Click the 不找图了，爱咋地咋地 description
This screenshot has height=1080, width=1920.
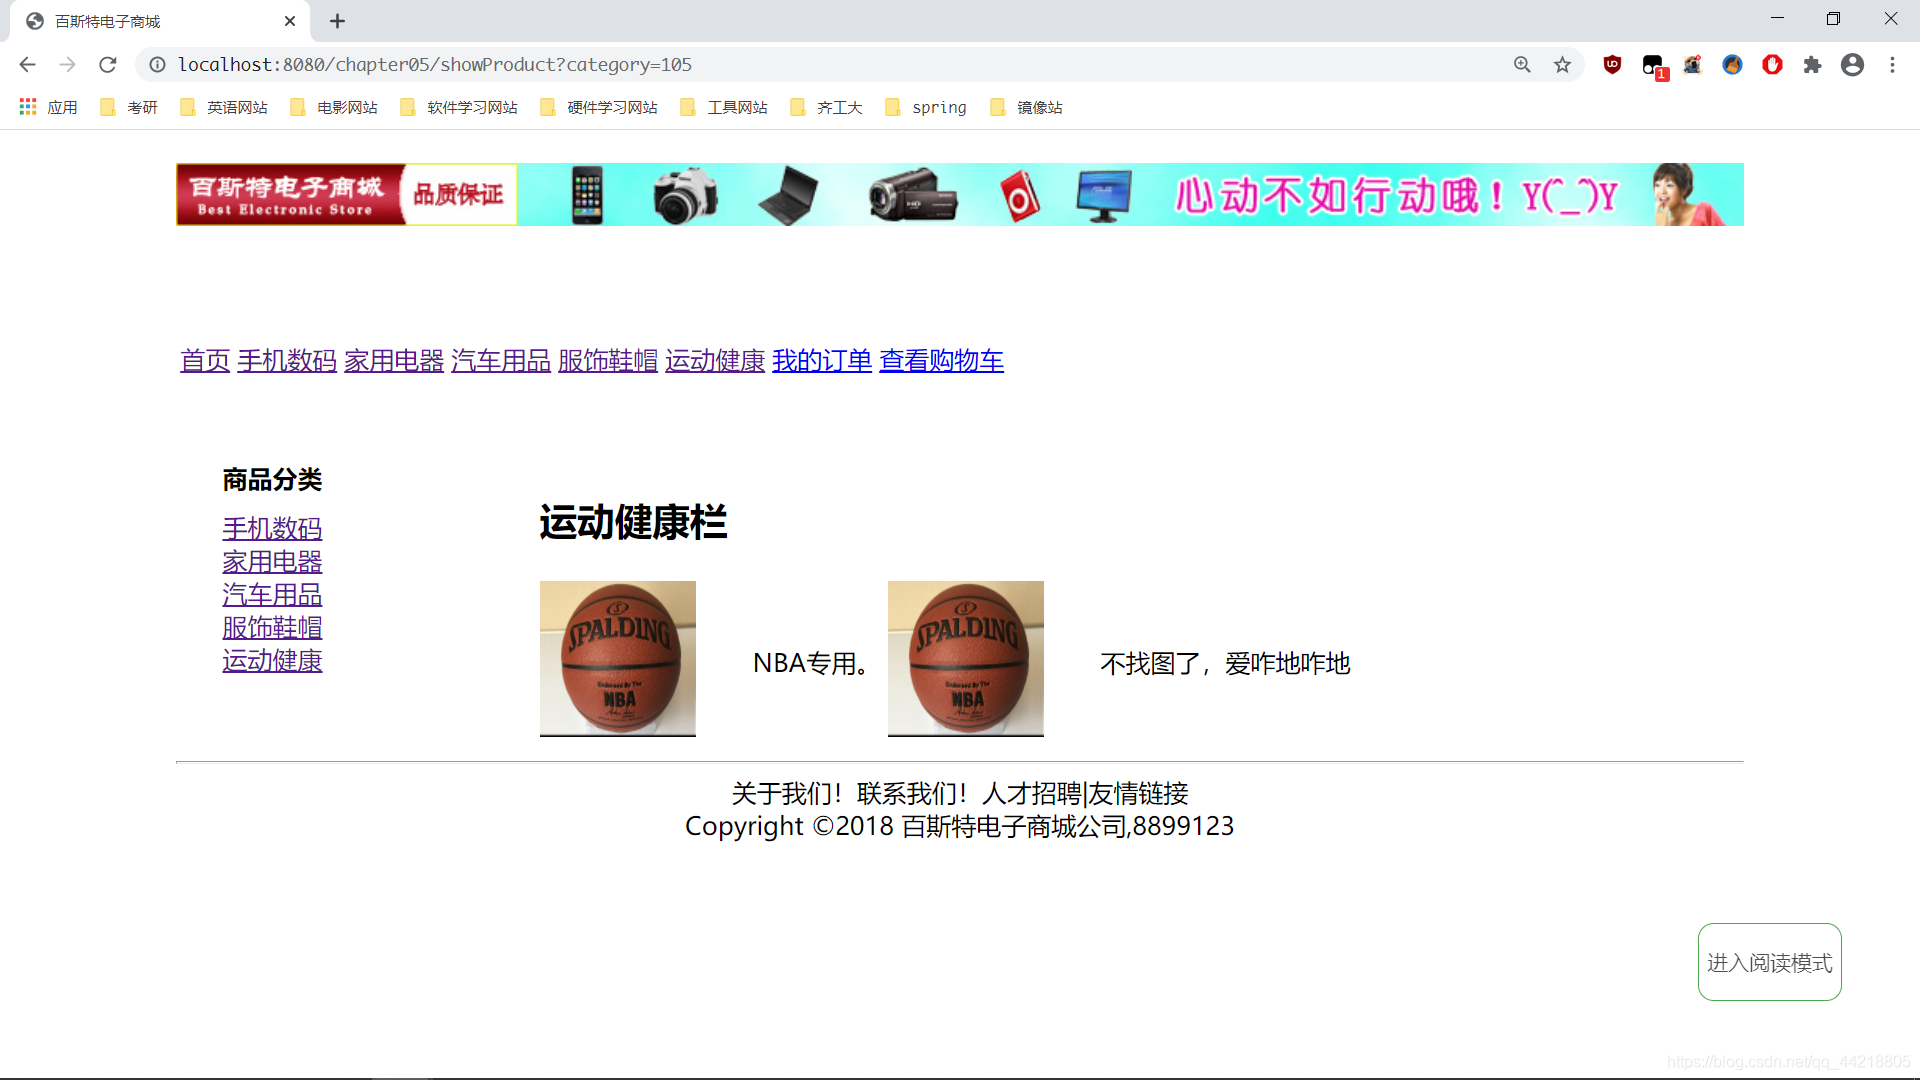(1225, 663)
